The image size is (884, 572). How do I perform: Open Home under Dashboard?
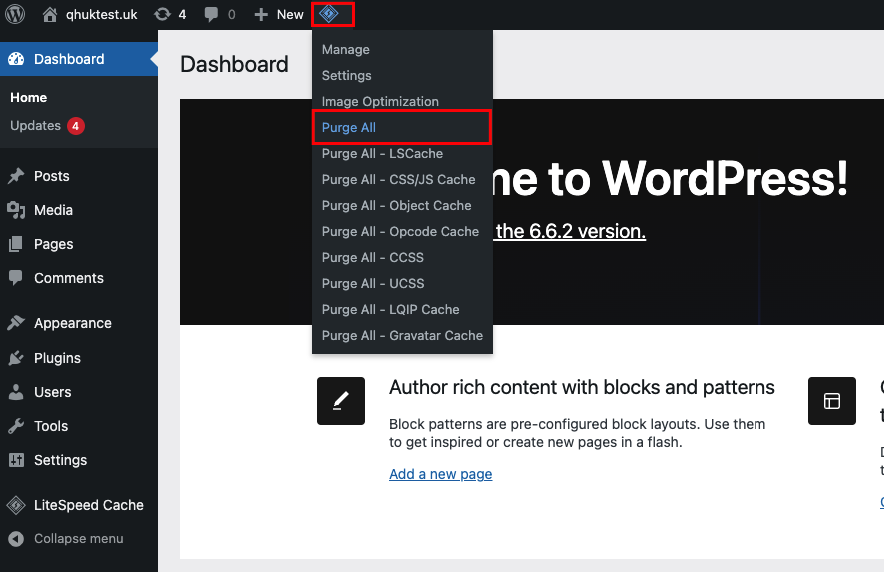pos(28,97)
